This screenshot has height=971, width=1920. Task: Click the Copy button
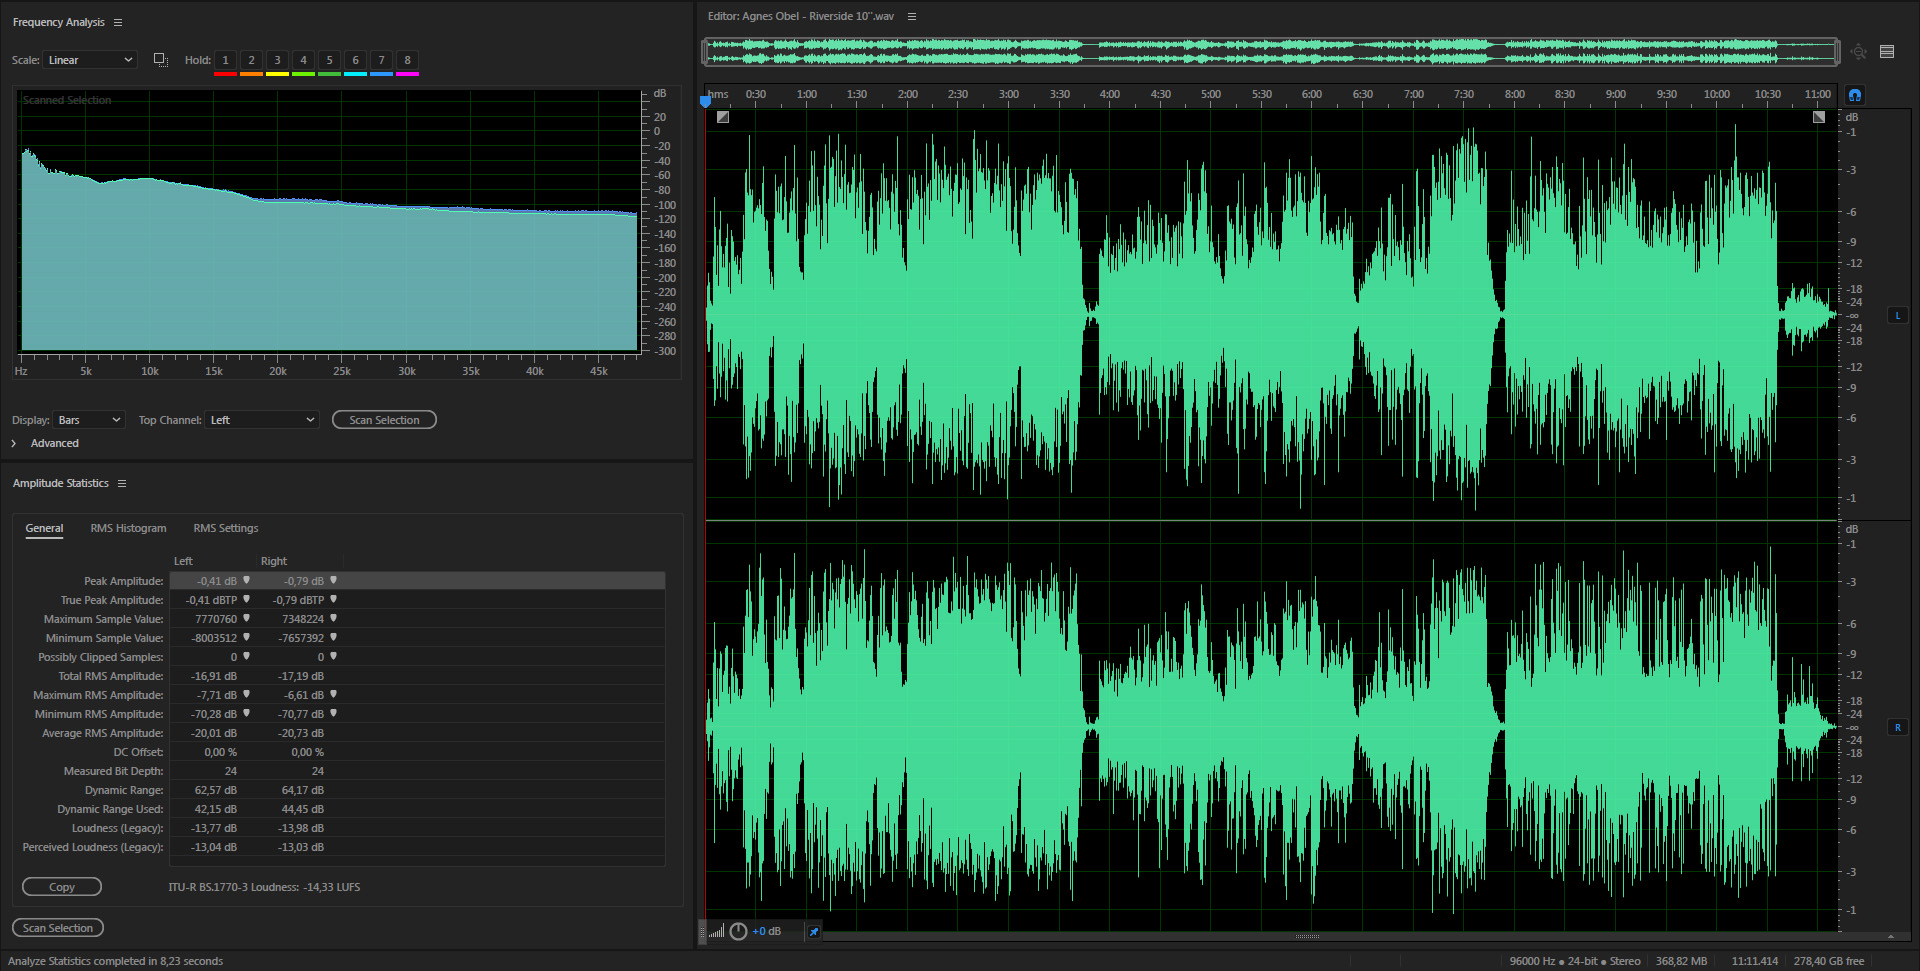[x=62, y=887]
